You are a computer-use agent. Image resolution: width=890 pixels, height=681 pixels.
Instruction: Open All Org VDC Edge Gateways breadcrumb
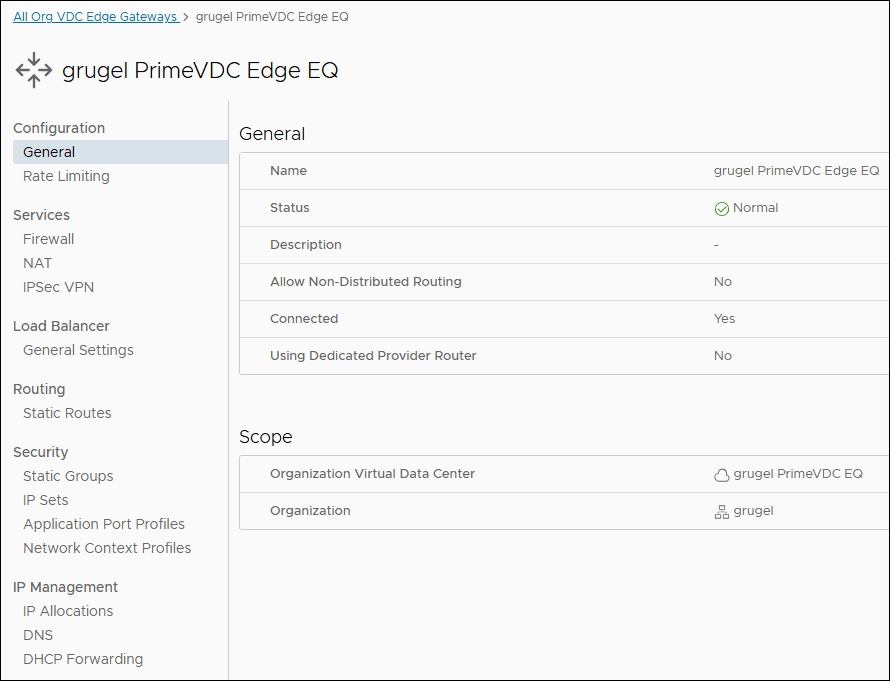[x=95, y=17]
